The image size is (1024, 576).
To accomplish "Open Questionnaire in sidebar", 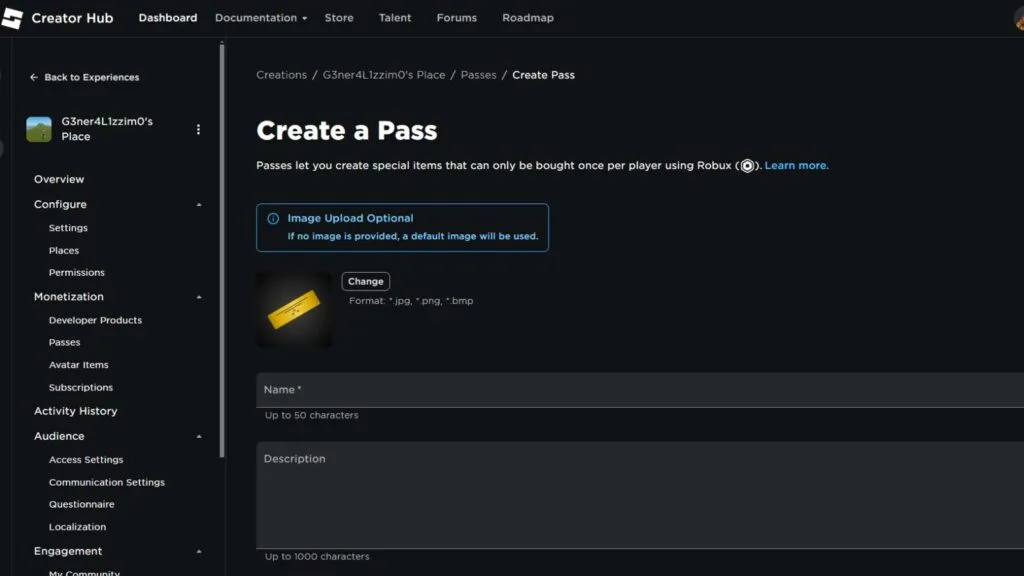I will click(82, 505).
